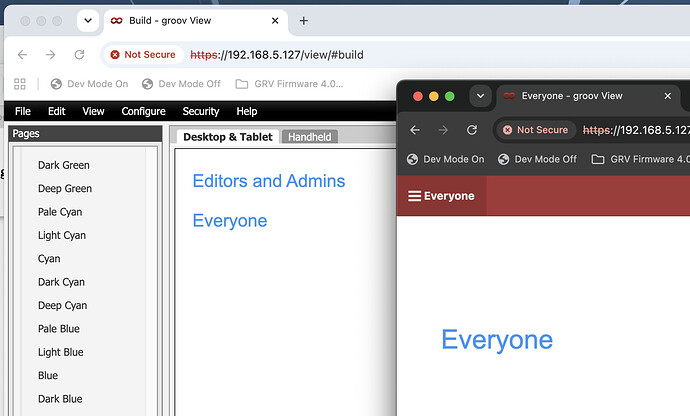This screenshot has width=690, height=416.
Task: Open Dev Mode Off bookmark in Everyone window
Action: pyautogui.click(x=537, y=159)
